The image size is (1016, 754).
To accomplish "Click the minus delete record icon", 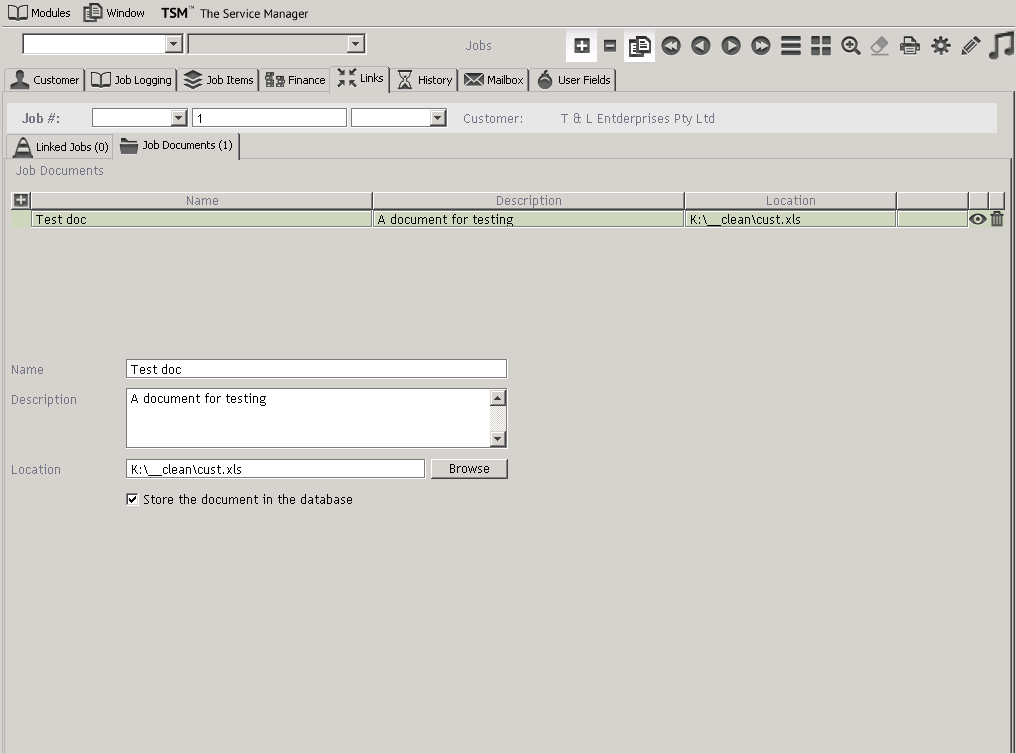I will pyautogui.click(x=610, y=46).
